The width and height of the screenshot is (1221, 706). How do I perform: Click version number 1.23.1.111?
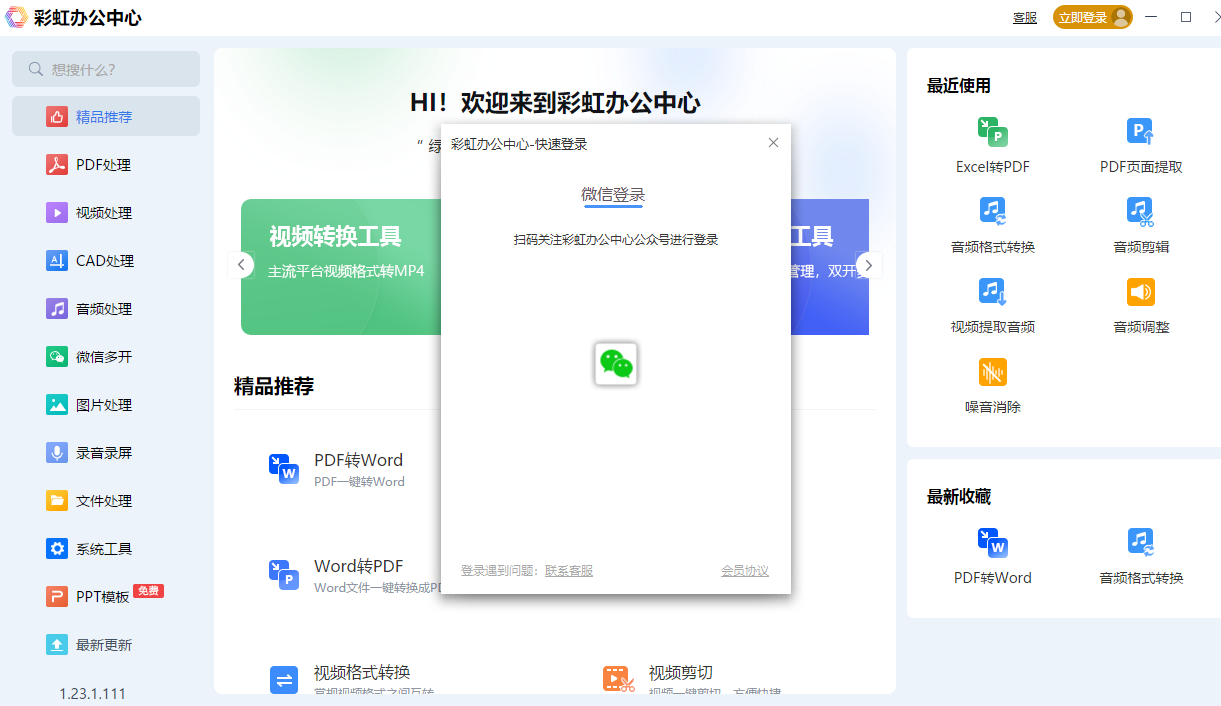click(x=92, y=693)
